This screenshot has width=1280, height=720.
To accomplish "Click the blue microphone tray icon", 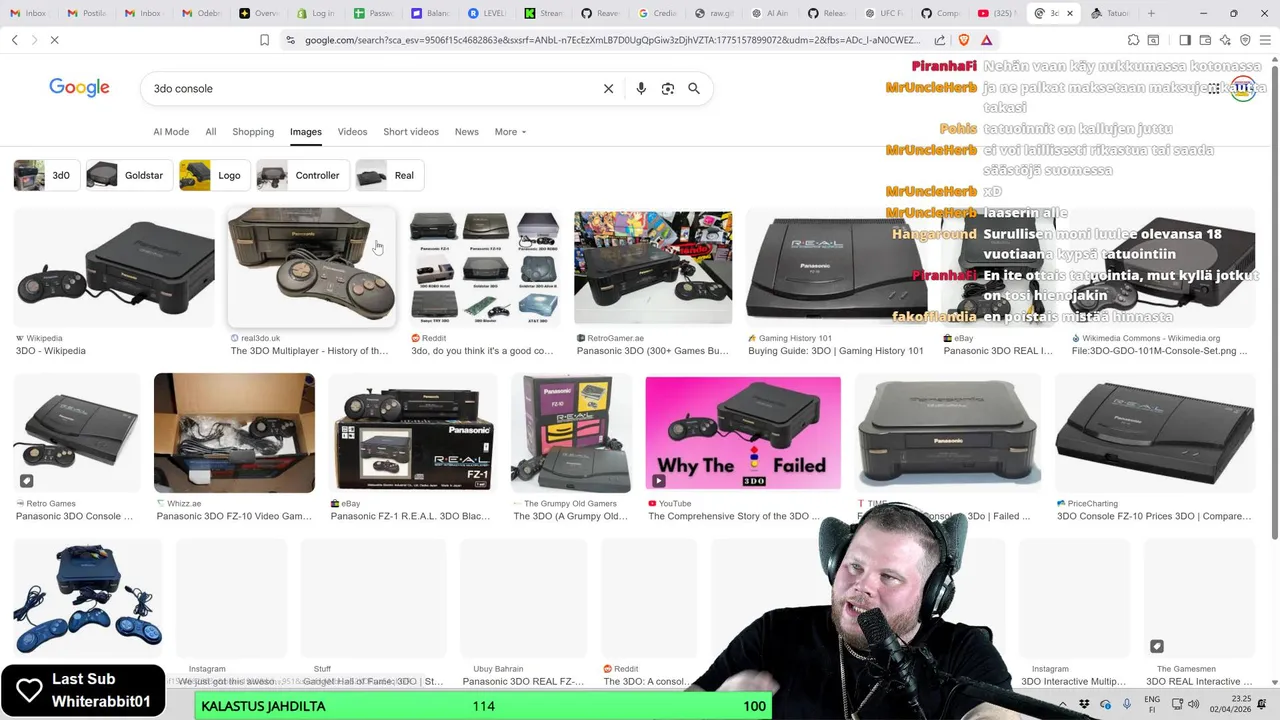I will click(1127, 705).
